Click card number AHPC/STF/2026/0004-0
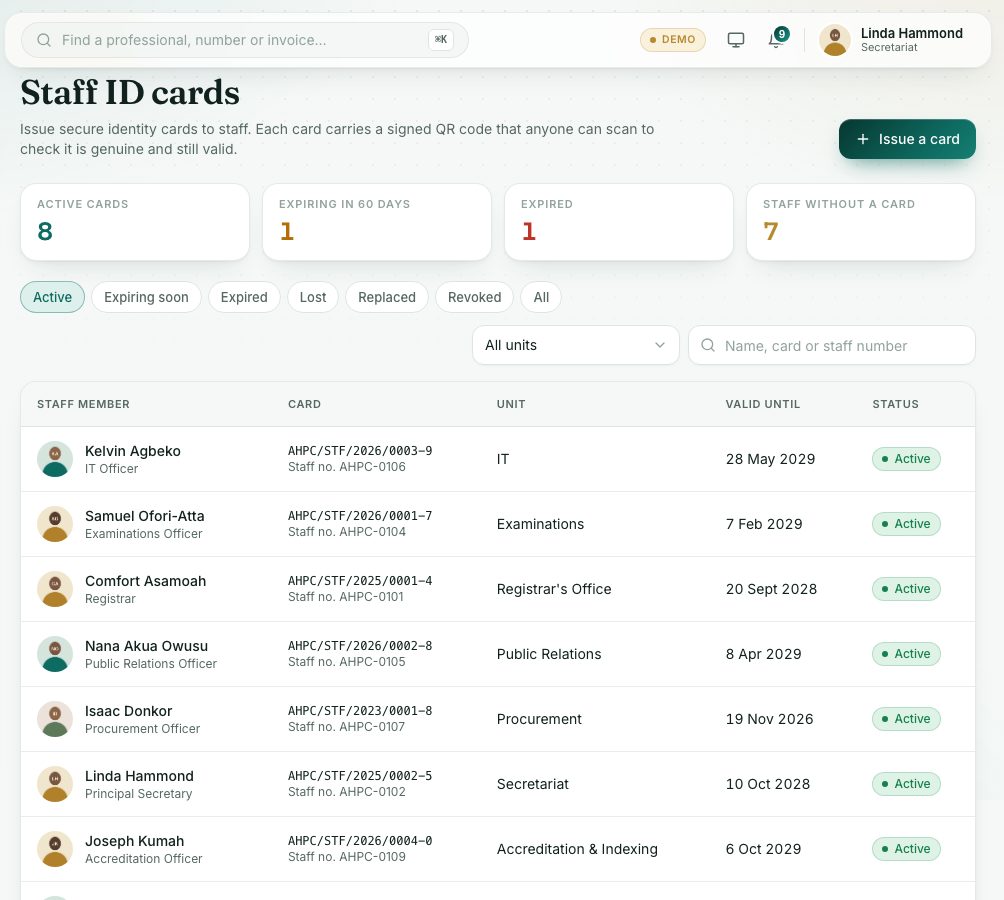 [360, 840]
